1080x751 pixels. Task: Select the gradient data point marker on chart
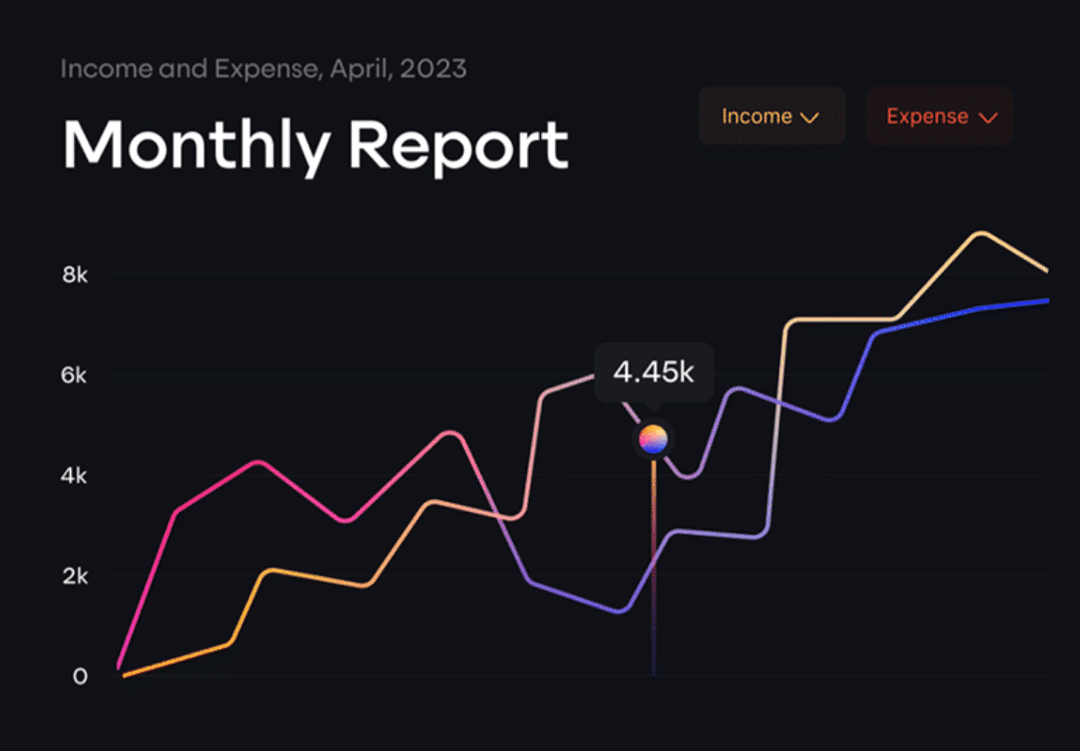tap(653, 439)
